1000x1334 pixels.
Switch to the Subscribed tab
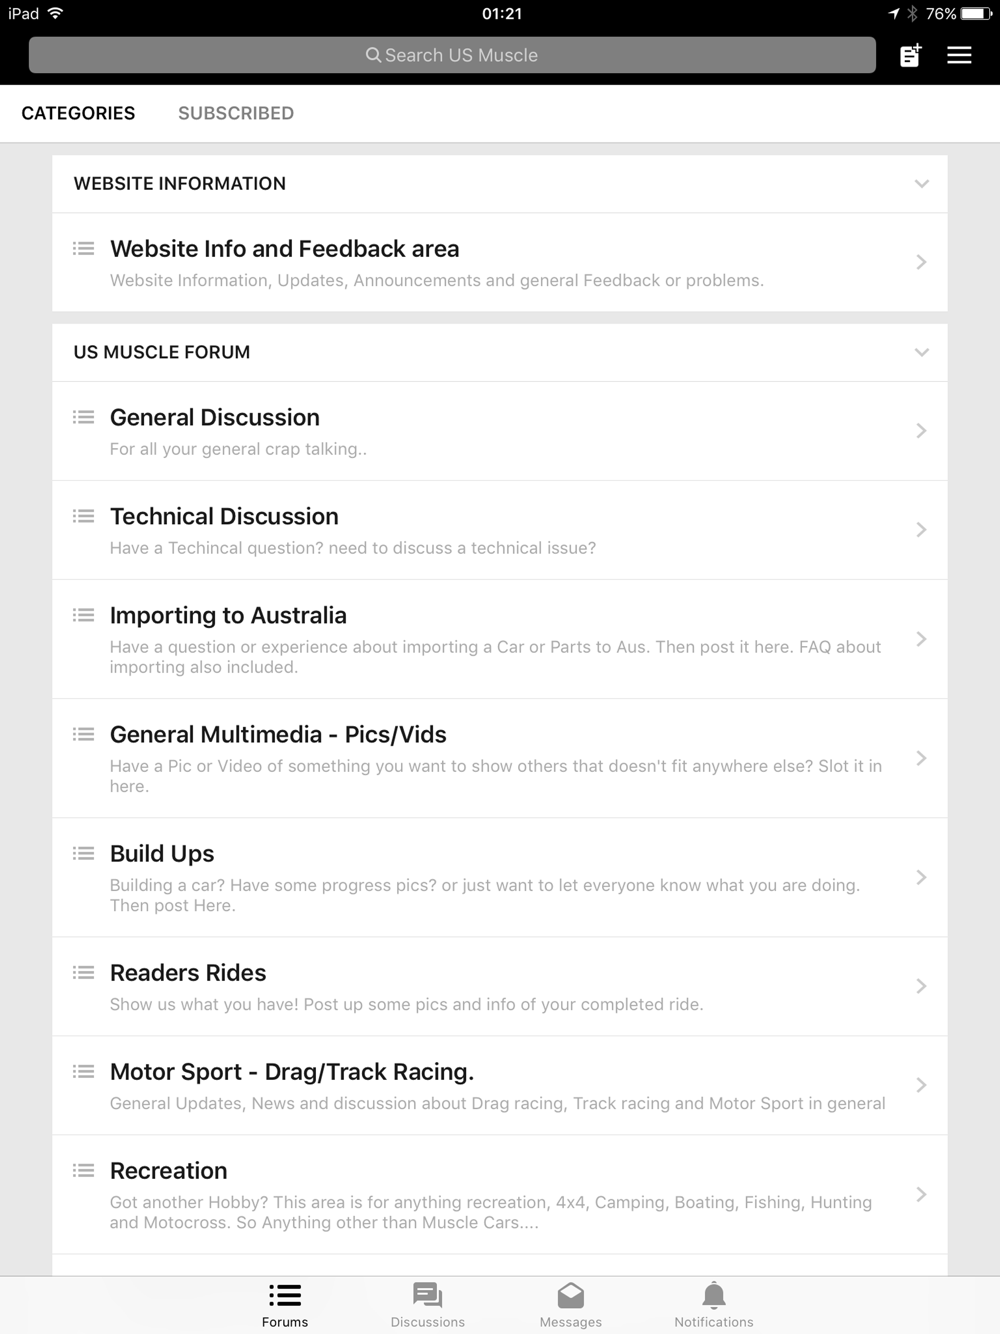[236, 113]
